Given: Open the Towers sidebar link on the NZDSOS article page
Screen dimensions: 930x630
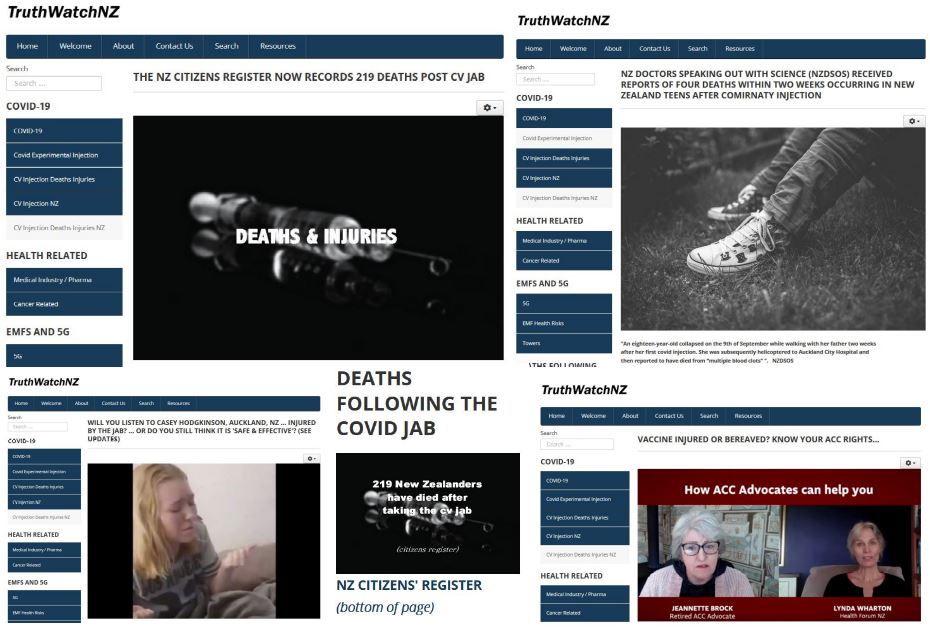Looking at the screenshot, I should click(x=564, y=343).
